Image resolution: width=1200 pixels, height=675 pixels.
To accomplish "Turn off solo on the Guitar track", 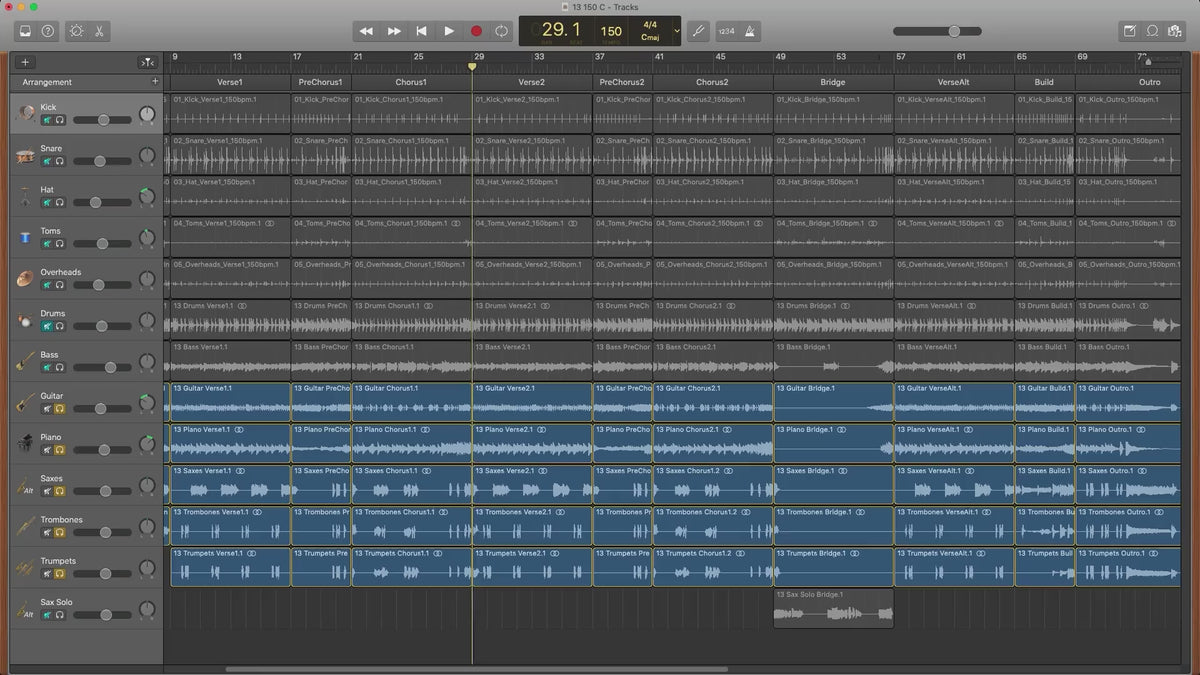I will (60, 408).
